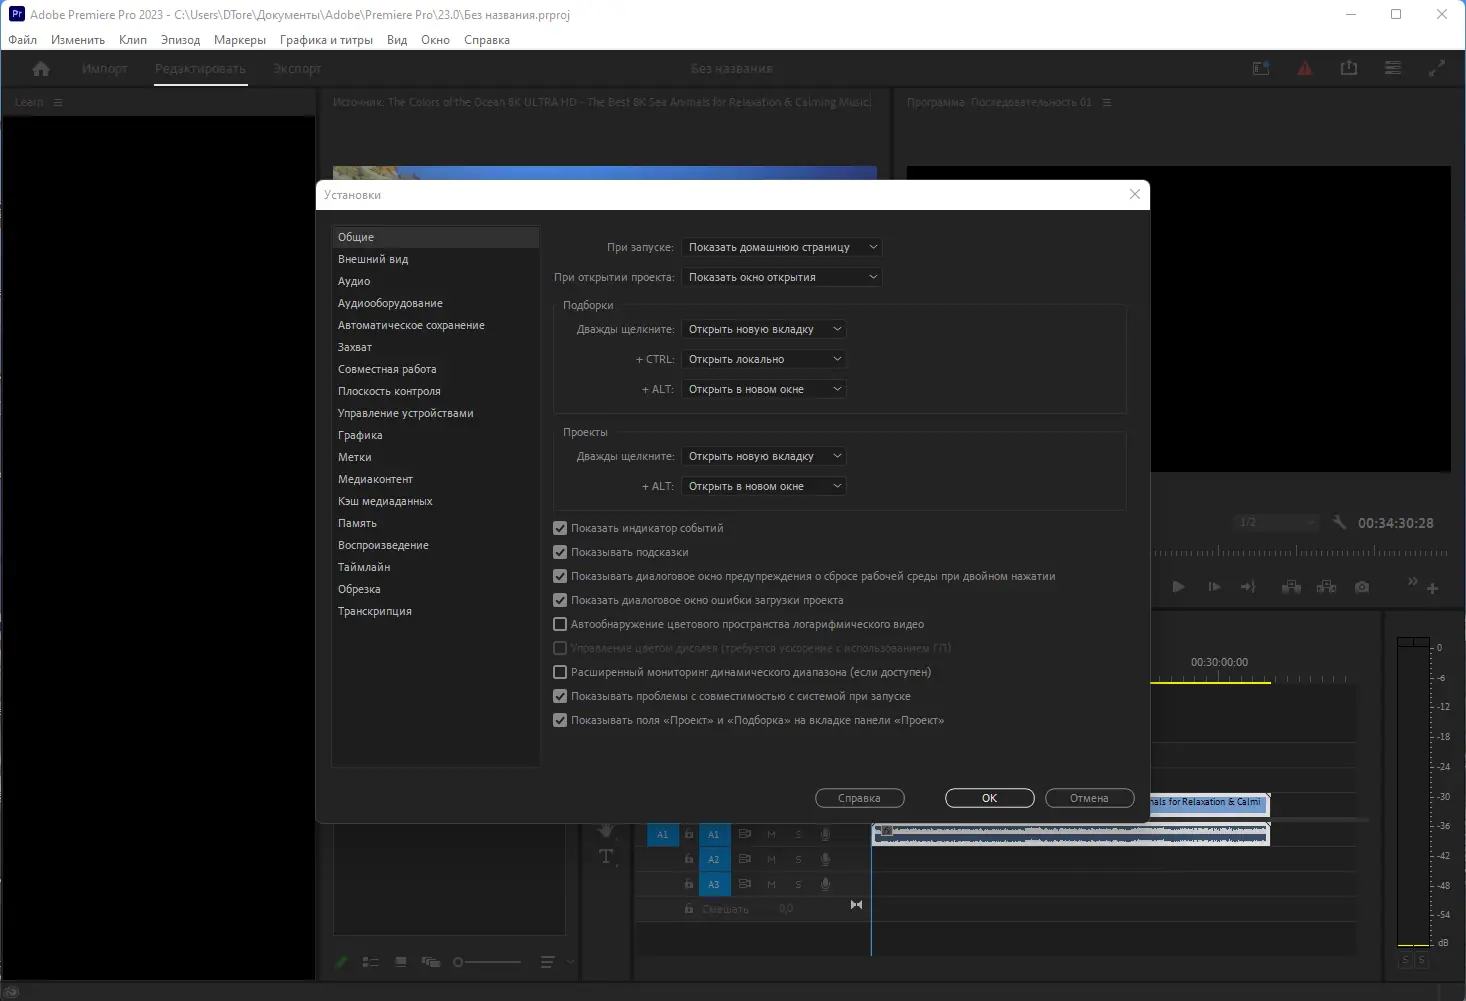Toggle project load error dialog checkbox
This screenshot has height=1001, width=1466.
point(560,600)
